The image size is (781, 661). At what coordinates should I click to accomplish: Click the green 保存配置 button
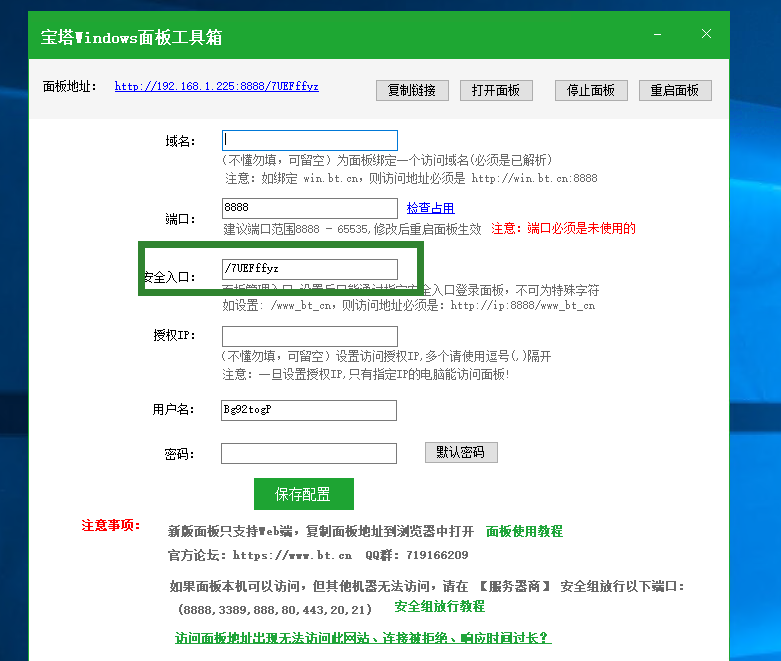[x=304, y=494]
